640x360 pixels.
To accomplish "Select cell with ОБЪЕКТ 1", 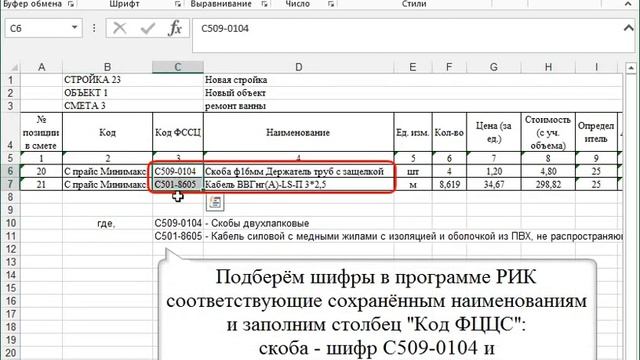I will (x=107, y=93).
